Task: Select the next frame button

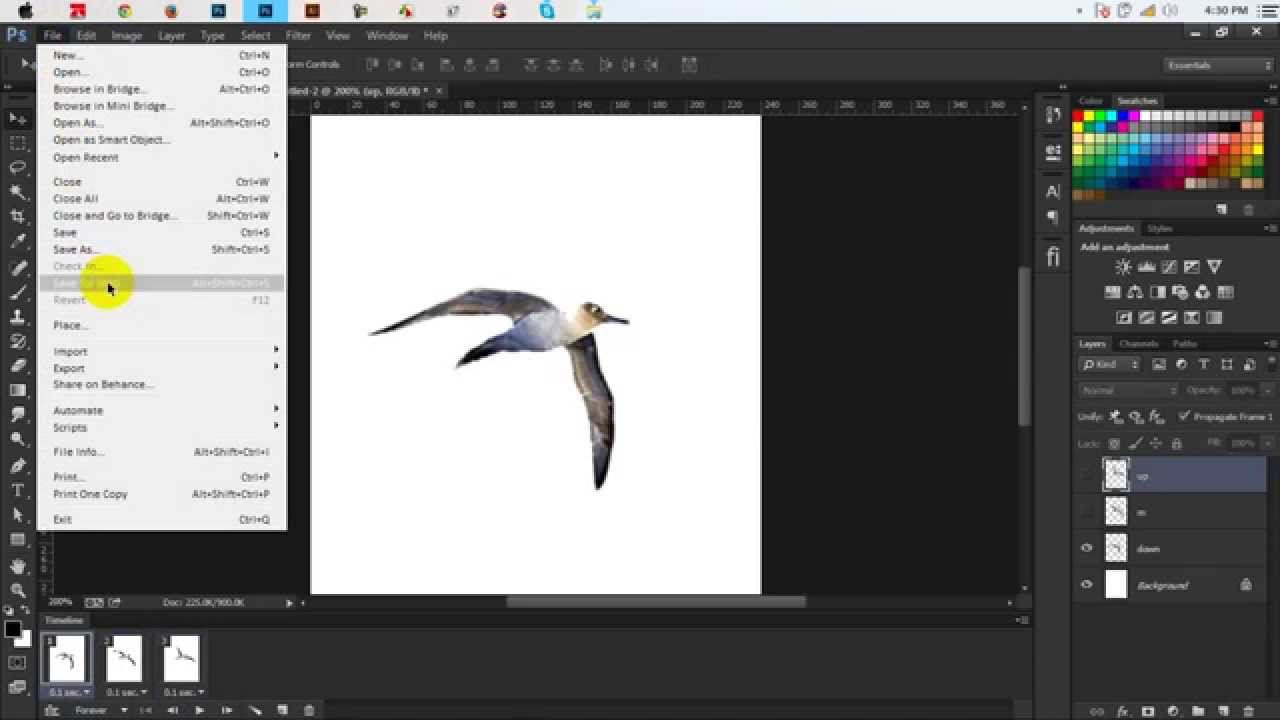Action: [x=227, y=710]
